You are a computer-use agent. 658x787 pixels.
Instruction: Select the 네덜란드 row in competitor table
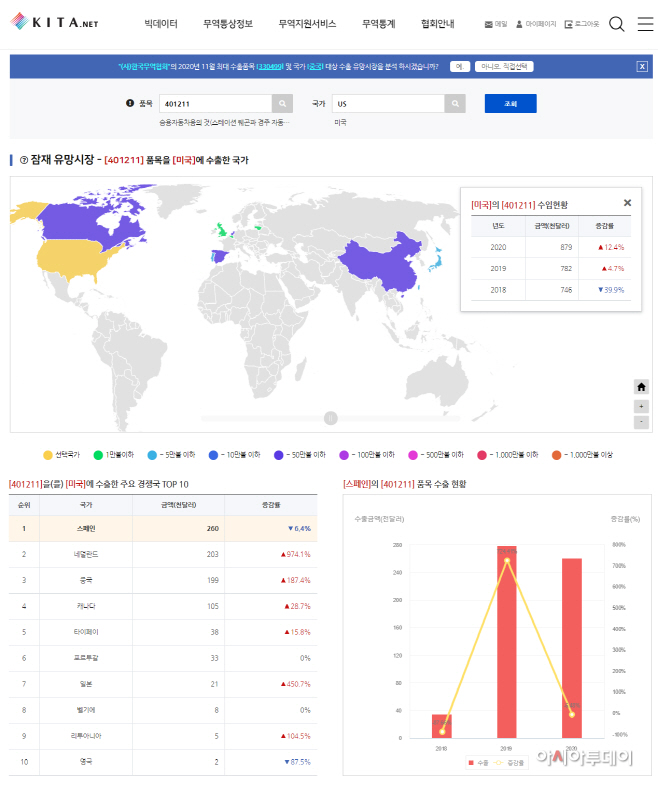pos(163,553)
